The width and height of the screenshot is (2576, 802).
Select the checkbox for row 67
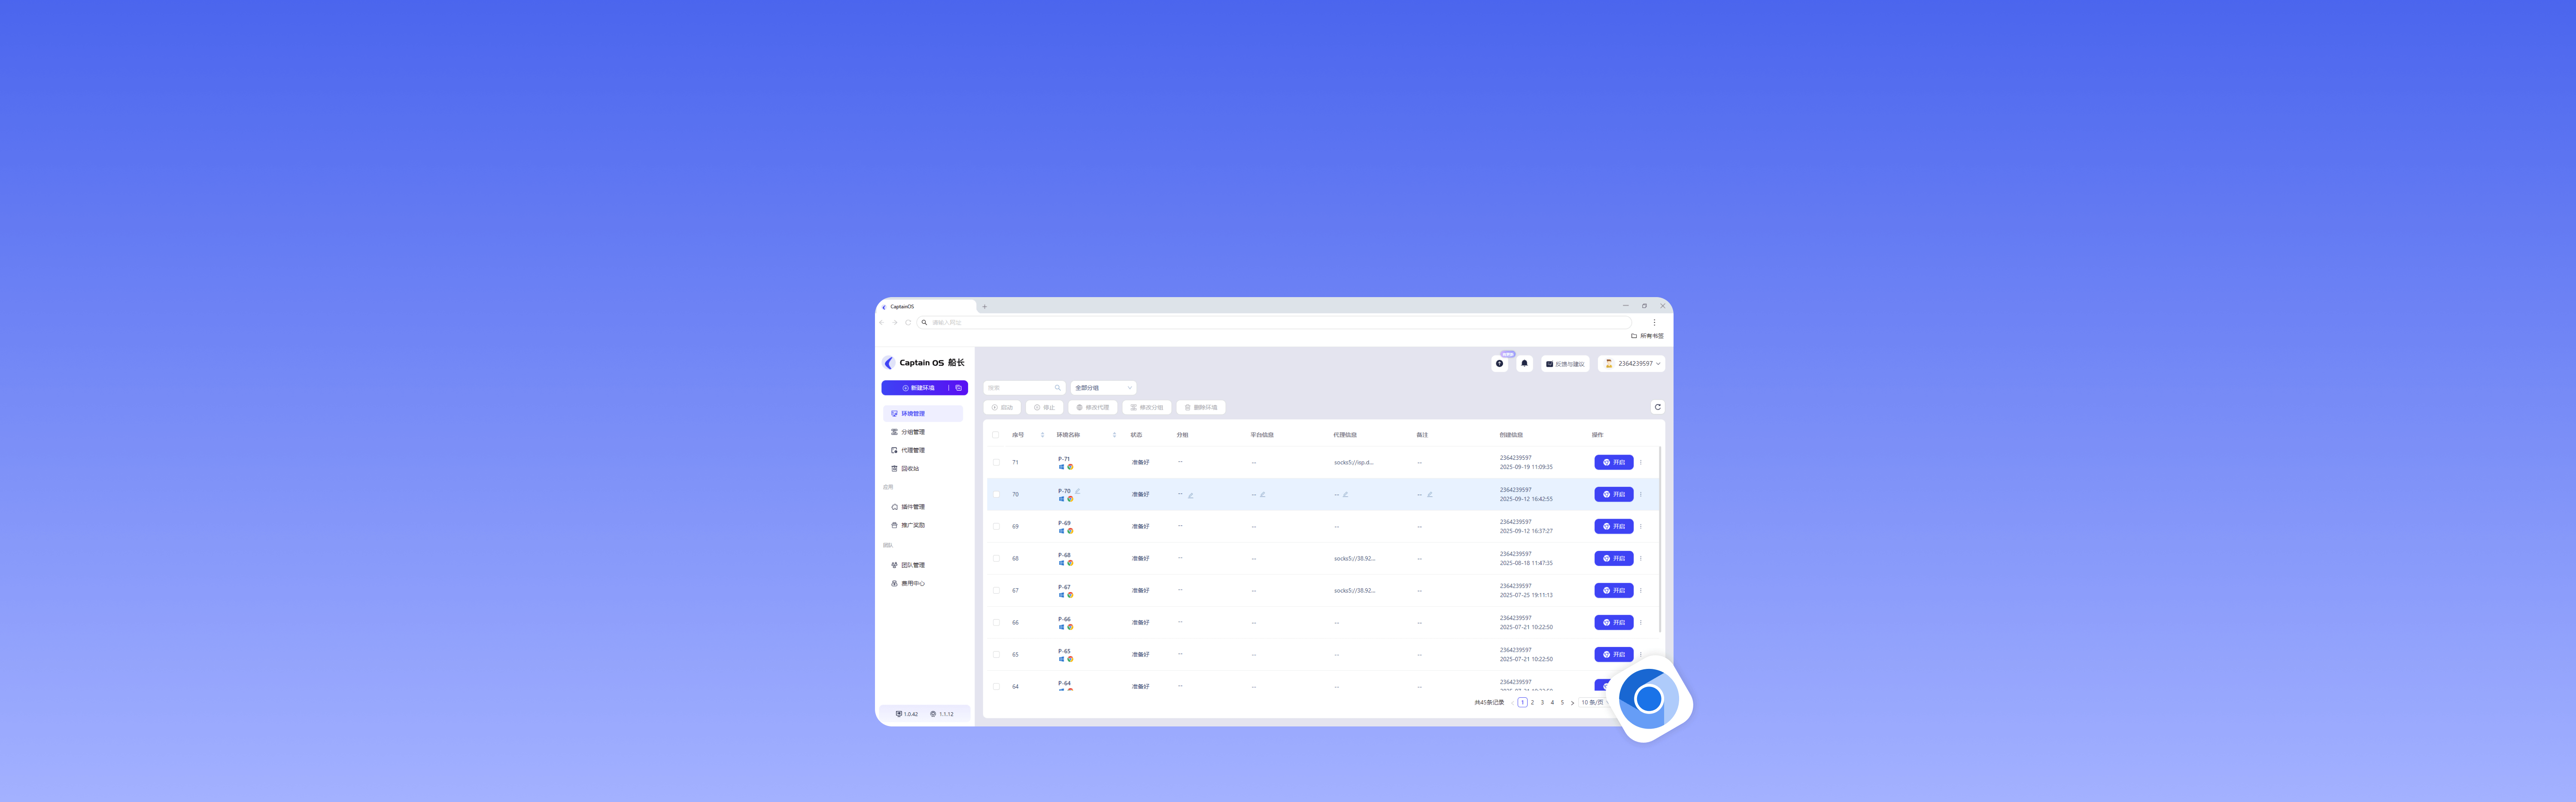coord(996,590)
